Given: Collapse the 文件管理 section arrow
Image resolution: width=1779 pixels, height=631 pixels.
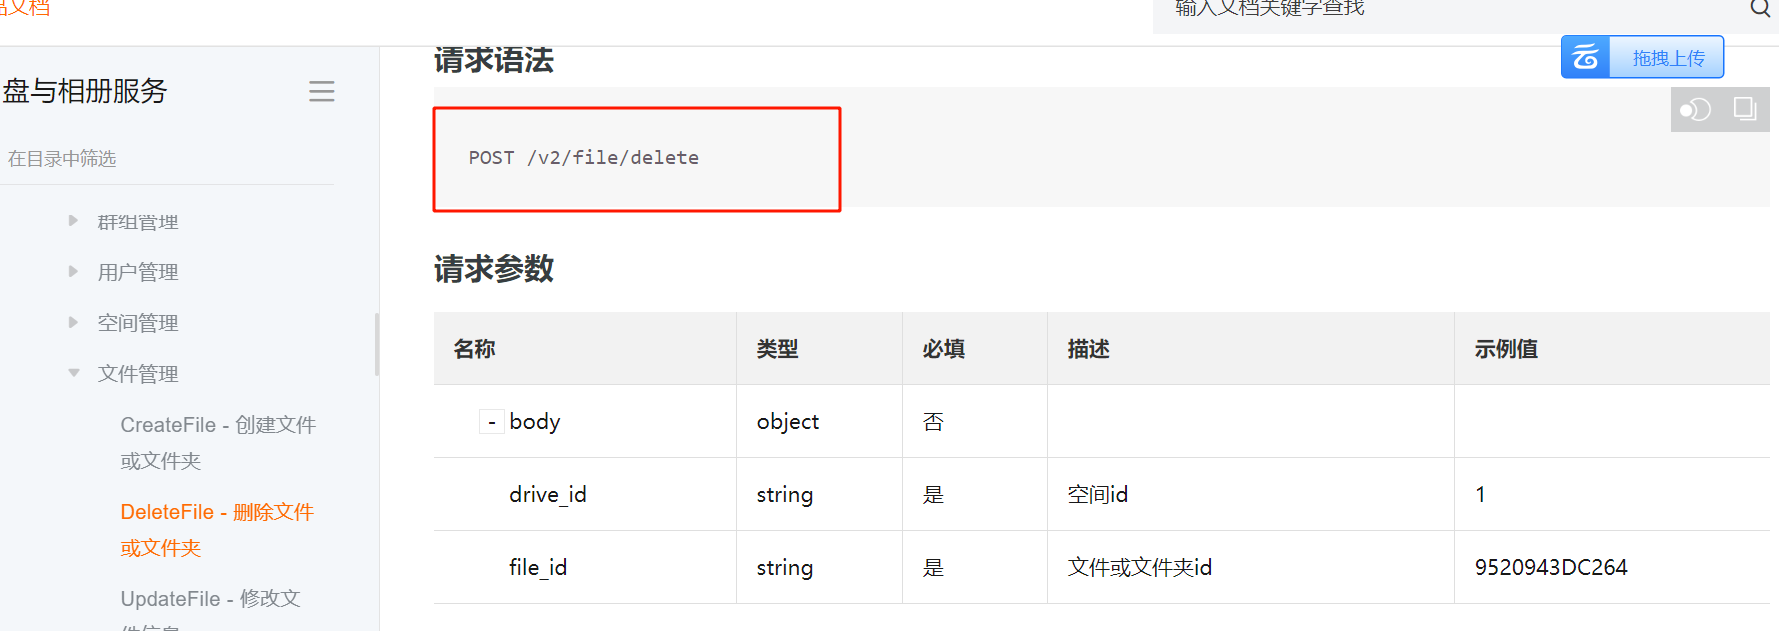Looking at the screenshot, I should click(x=73, y=373).
